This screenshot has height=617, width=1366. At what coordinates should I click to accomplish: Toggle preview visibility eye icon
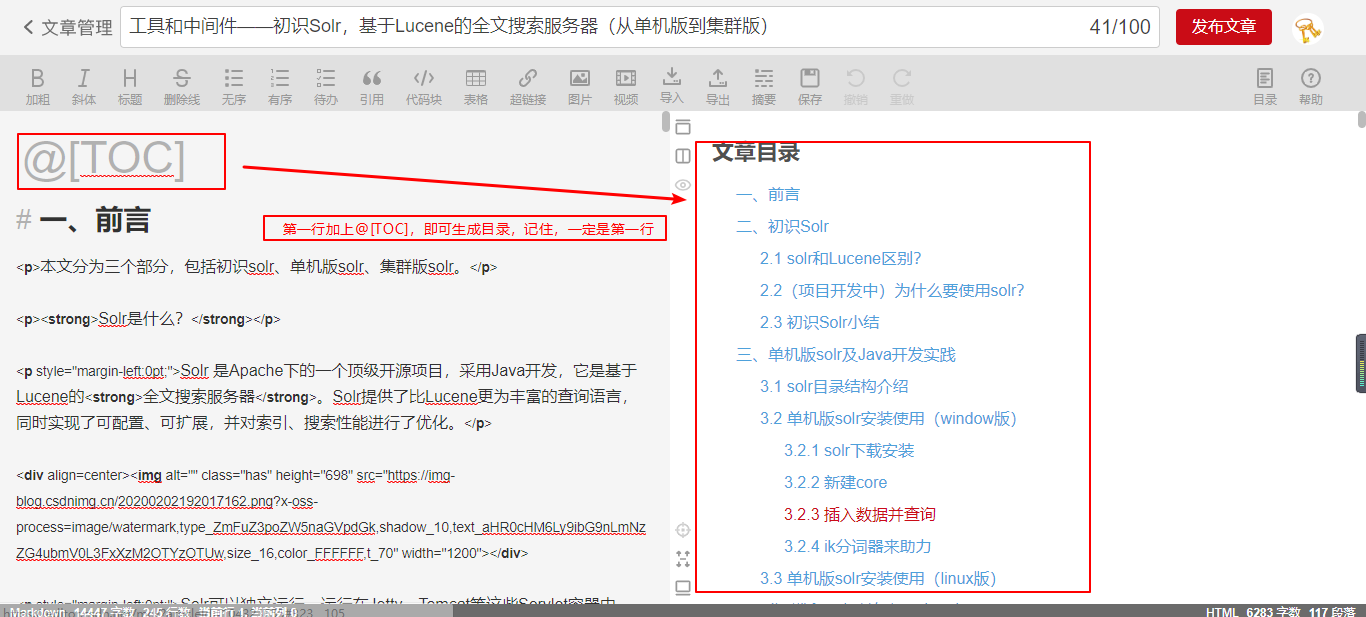tap(683, 185)
